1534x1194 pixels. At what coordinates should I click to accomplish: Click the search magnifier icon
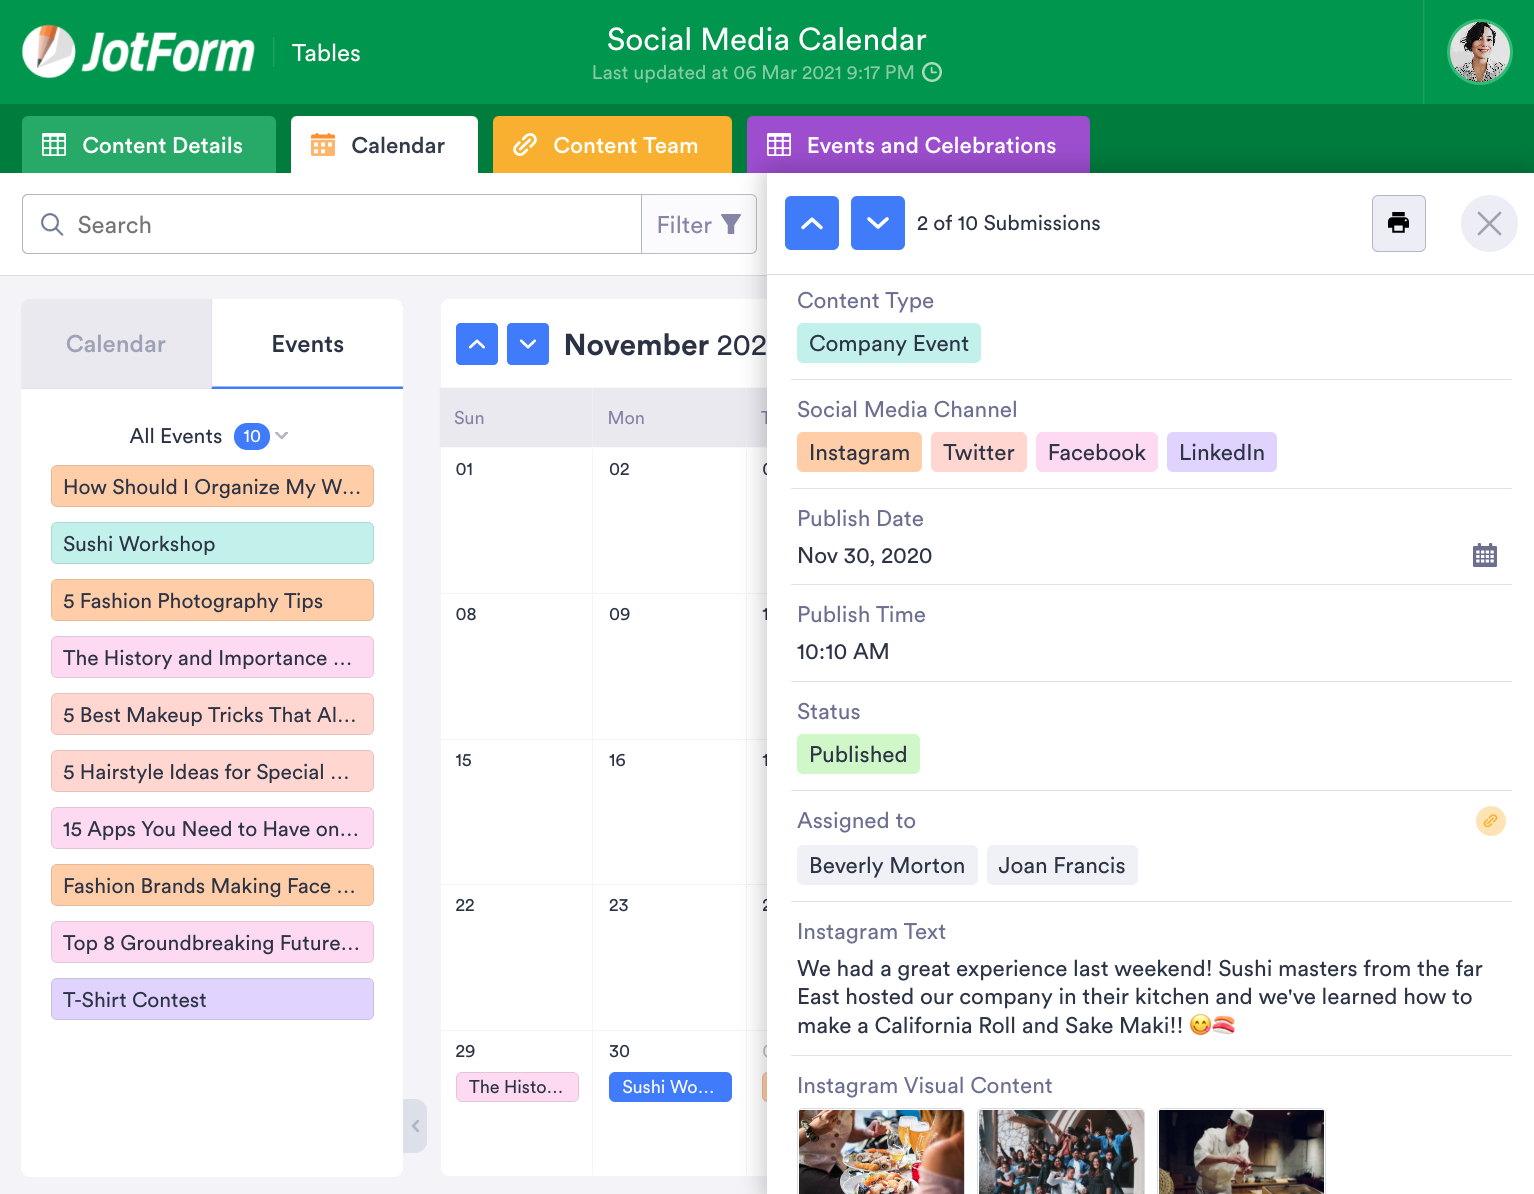tap(52, 224)
